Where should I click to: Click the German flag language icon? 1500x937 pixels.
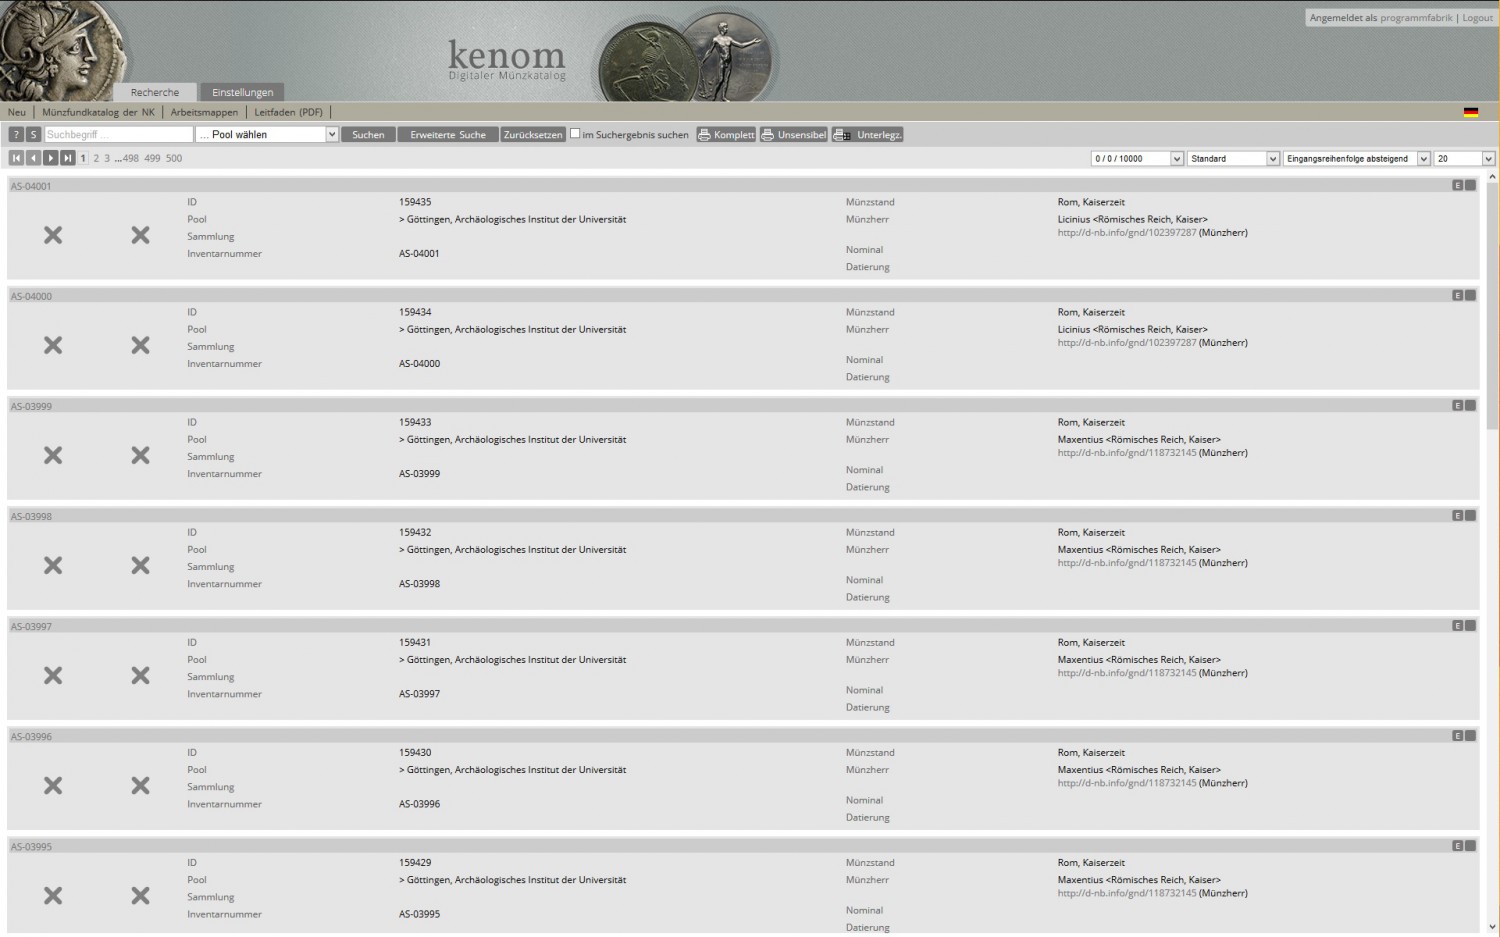click(1470, 112)
